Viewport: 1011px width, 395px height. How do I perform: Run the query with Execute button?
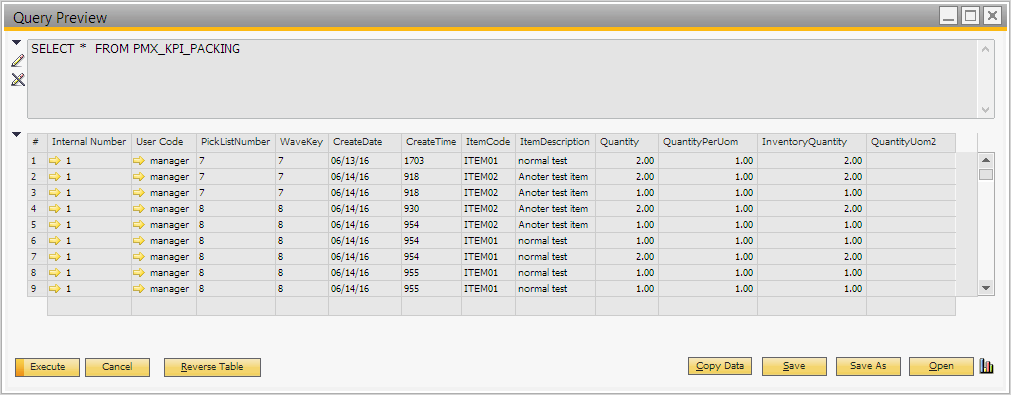(x=48, y=367)
